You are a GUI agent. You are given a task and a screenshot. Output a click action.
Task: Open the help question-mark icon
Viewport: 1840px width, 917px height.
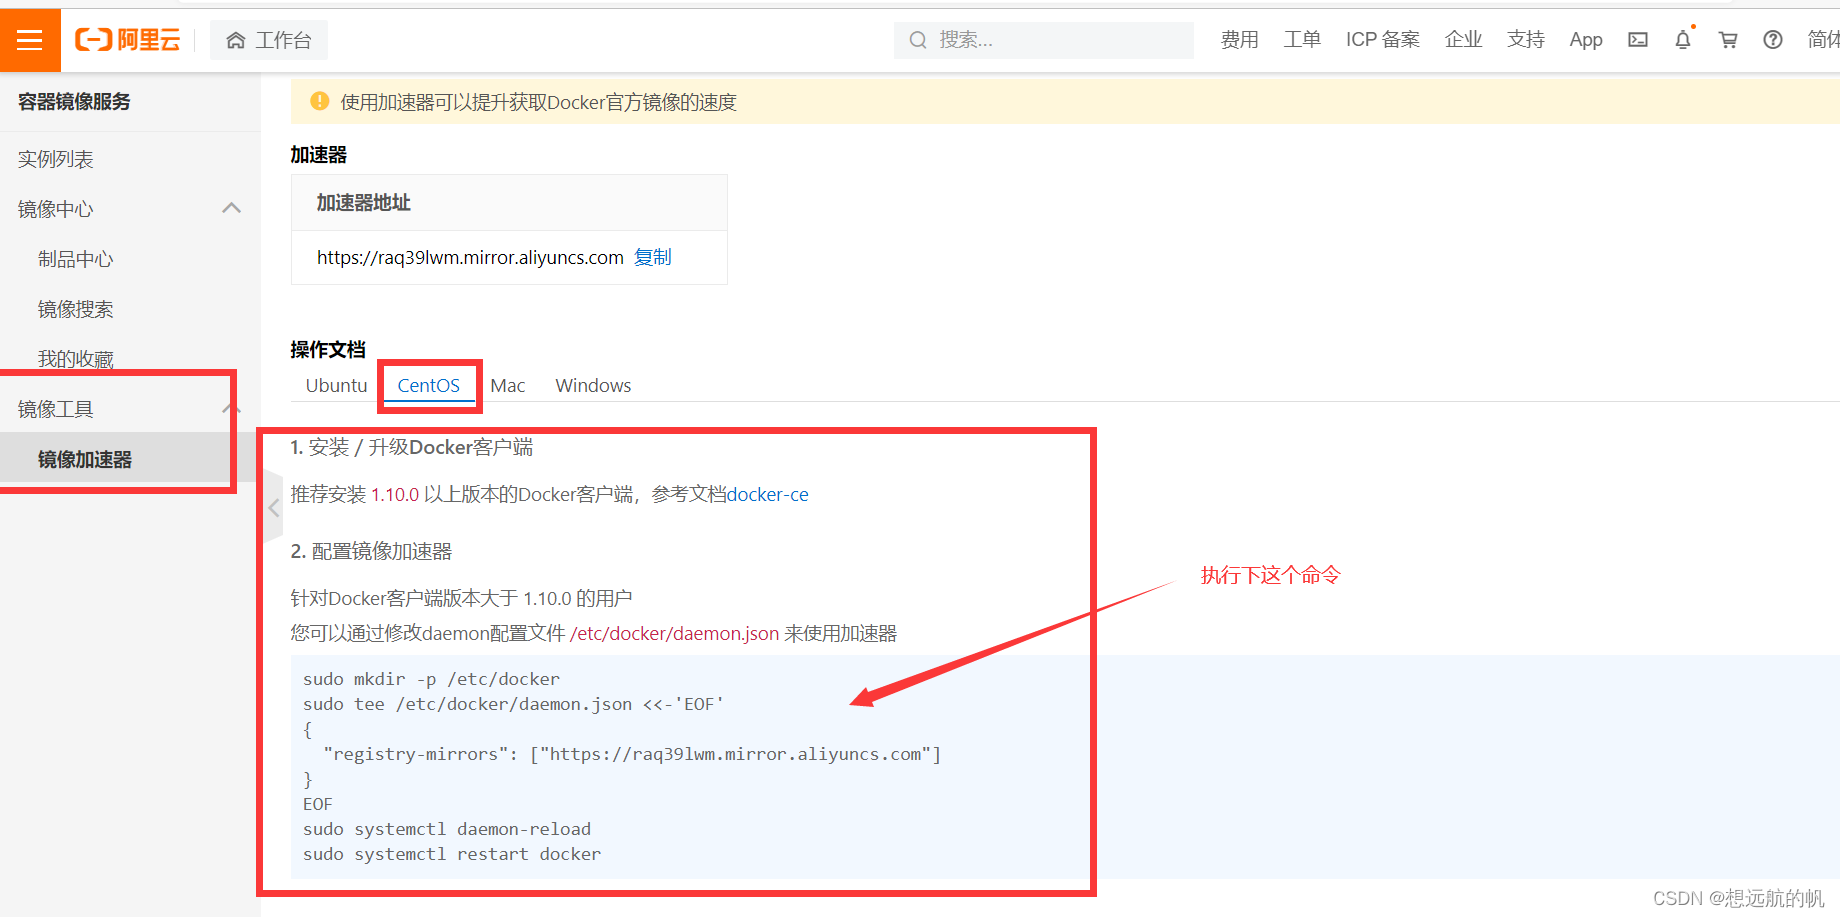point(1773,40)
